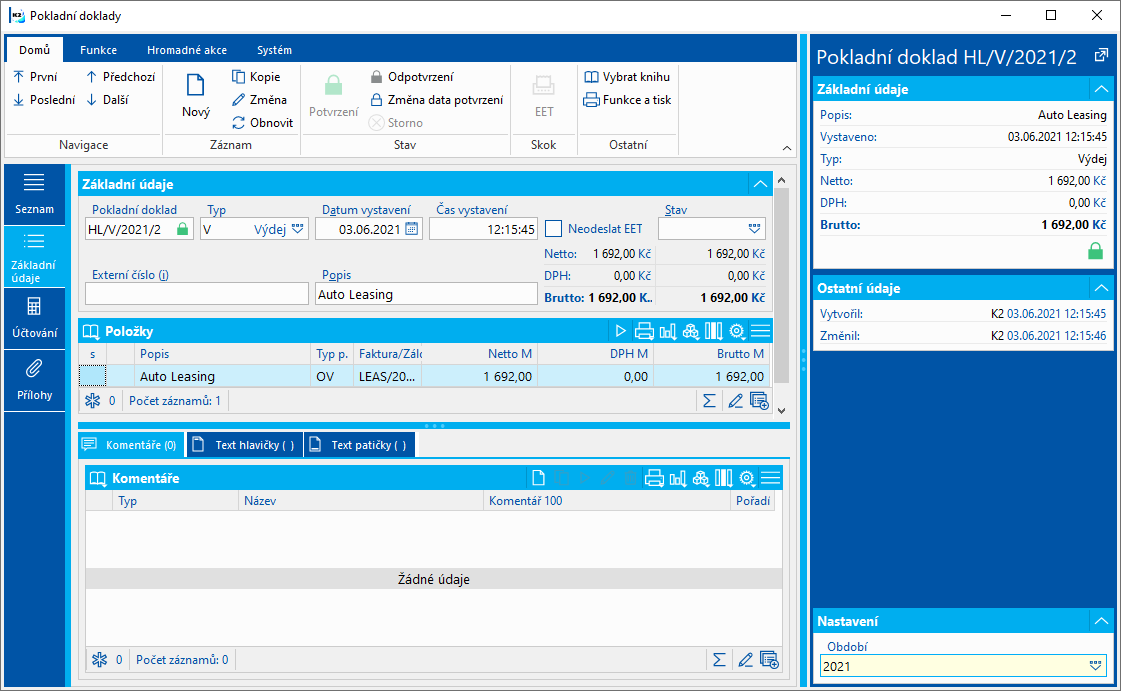
Task: Open the Základní údaje sidebar section
Action: (34, 257)
